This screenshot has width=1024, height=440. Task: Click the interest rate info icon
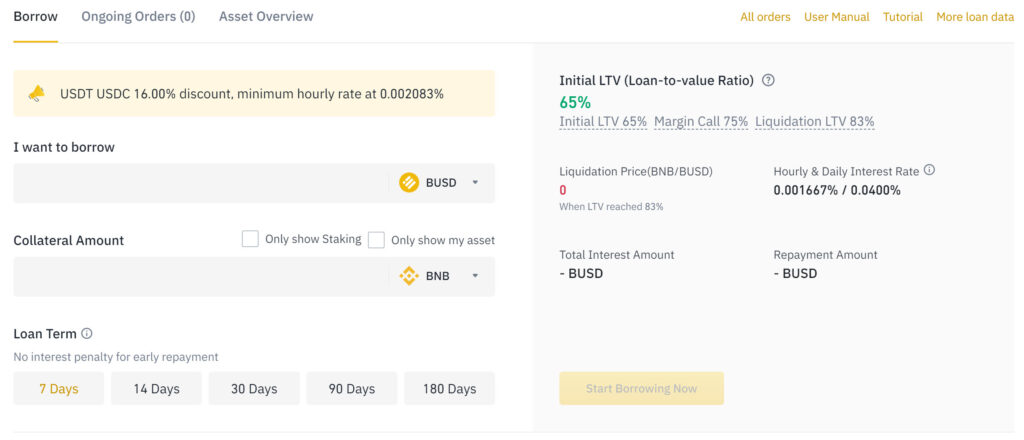(x=929, y=170)
